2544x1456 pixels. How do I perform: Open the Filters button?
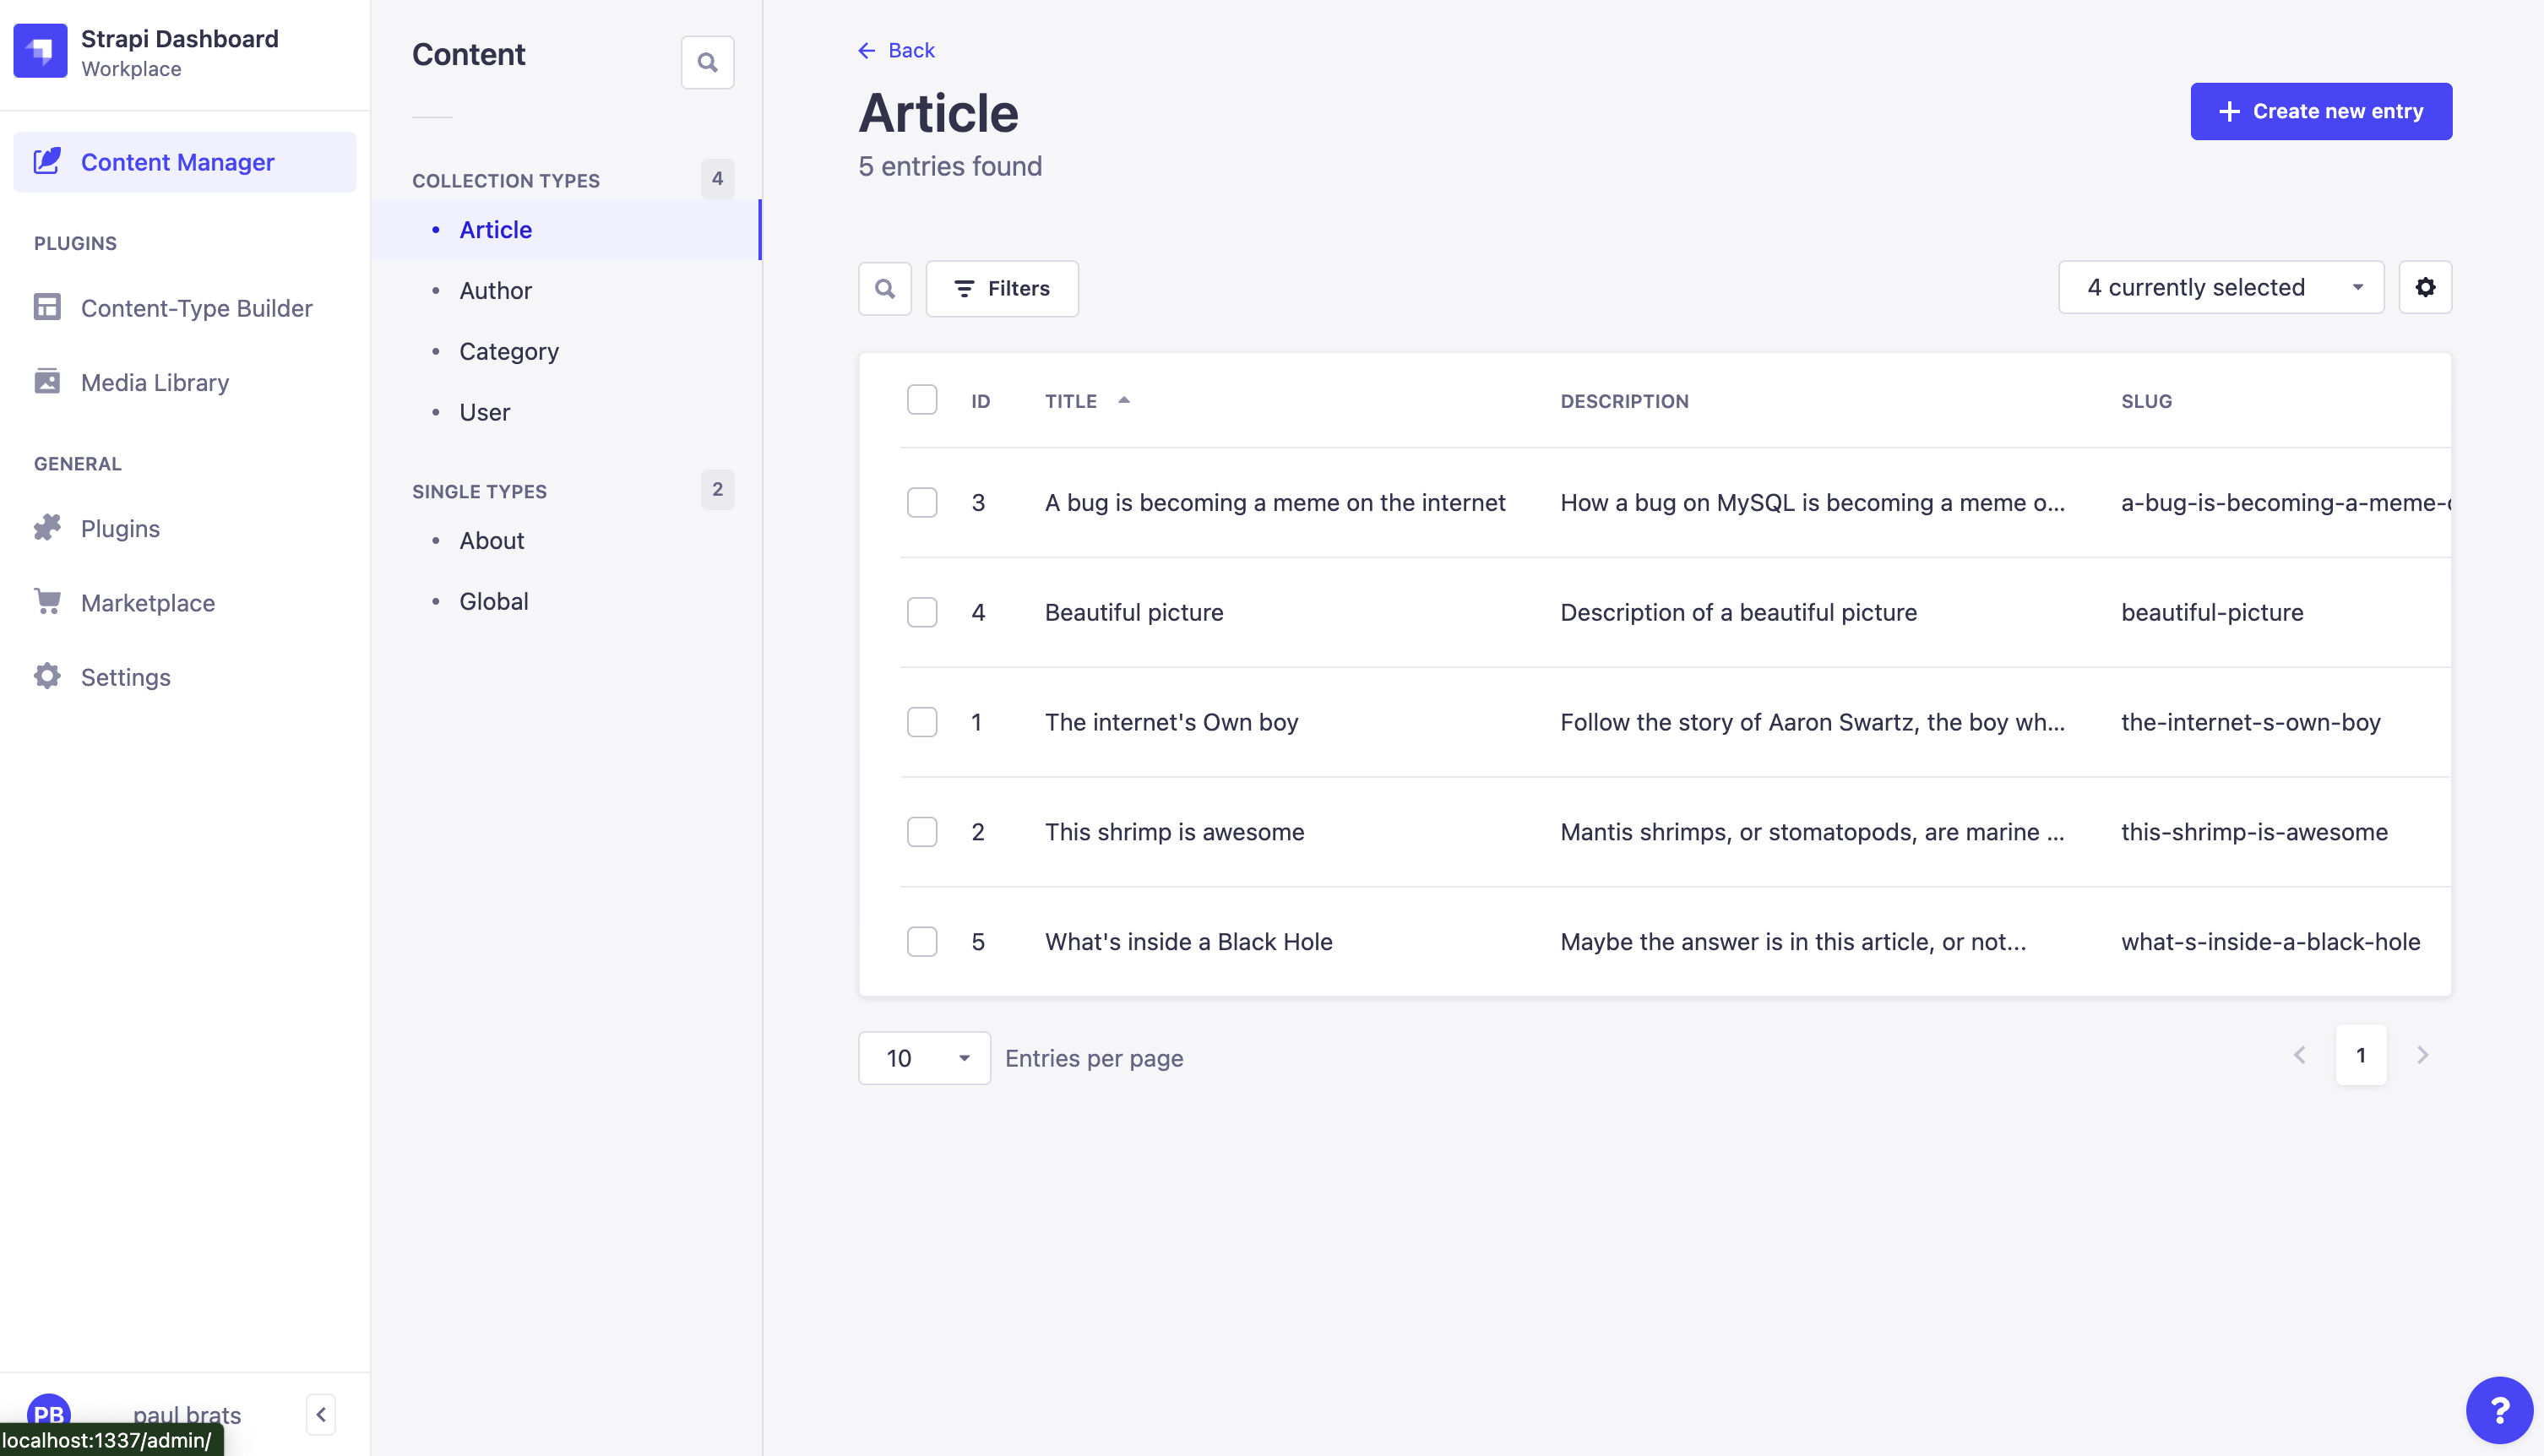1001,289
